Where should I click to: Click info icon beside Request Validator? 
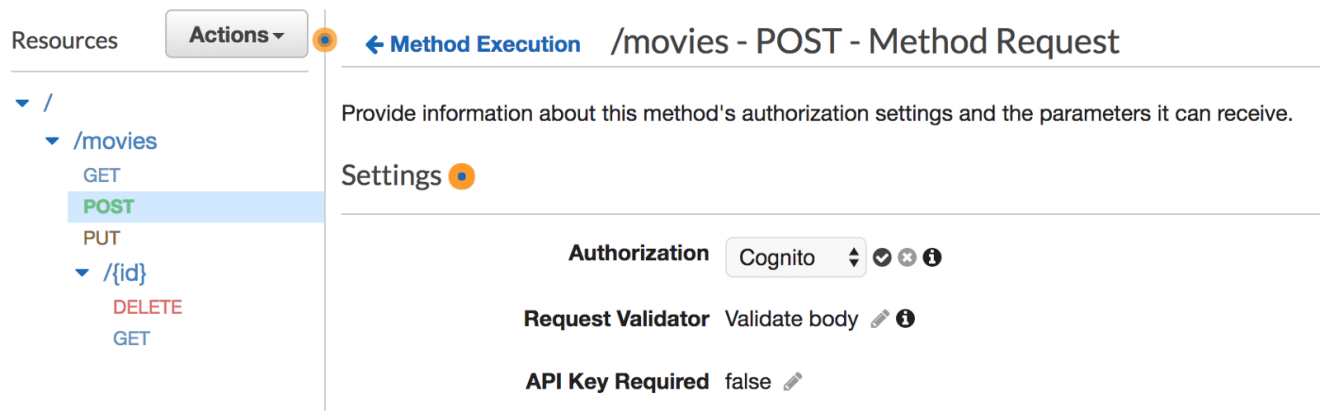pyautogui.click(x=906, y=319)
